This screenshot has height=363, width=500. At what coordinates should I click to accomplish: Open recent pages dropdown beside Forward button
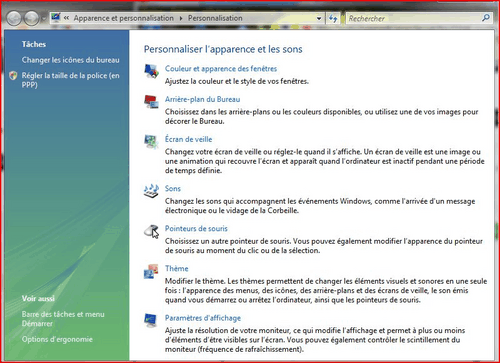43,19
